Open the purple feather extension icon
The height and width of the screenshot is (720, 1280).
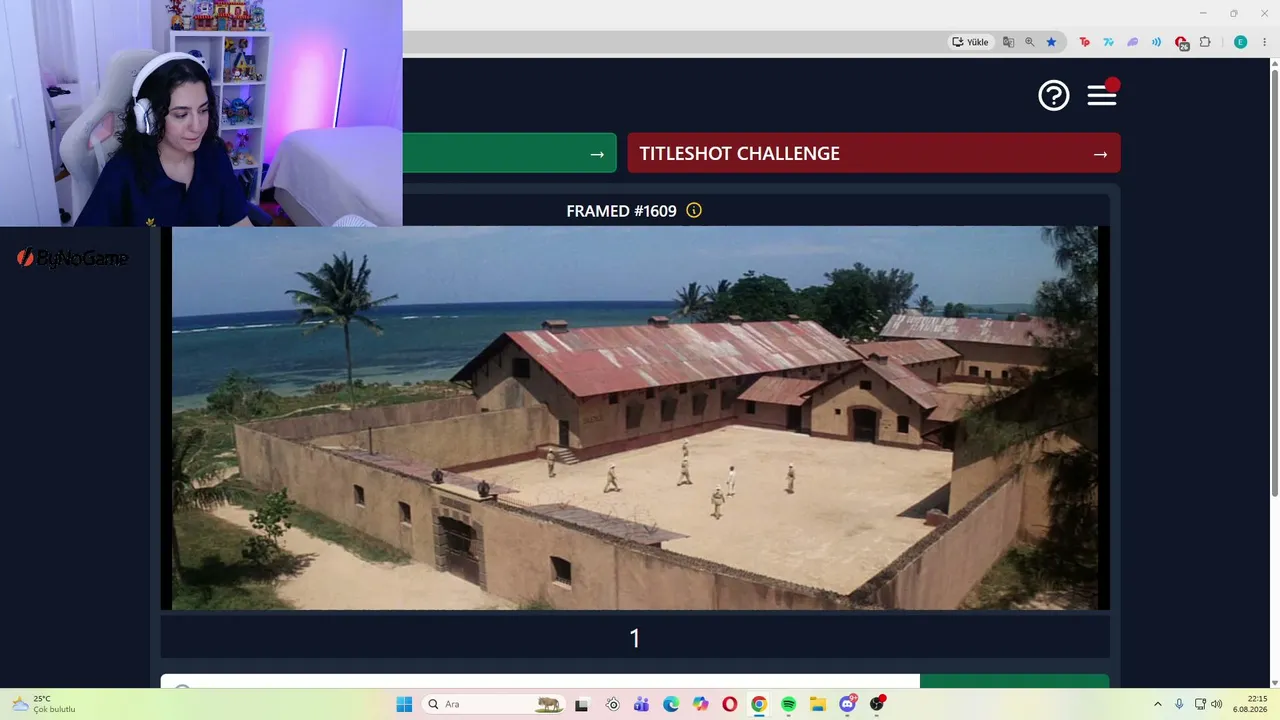click(x=1133, y=42)
